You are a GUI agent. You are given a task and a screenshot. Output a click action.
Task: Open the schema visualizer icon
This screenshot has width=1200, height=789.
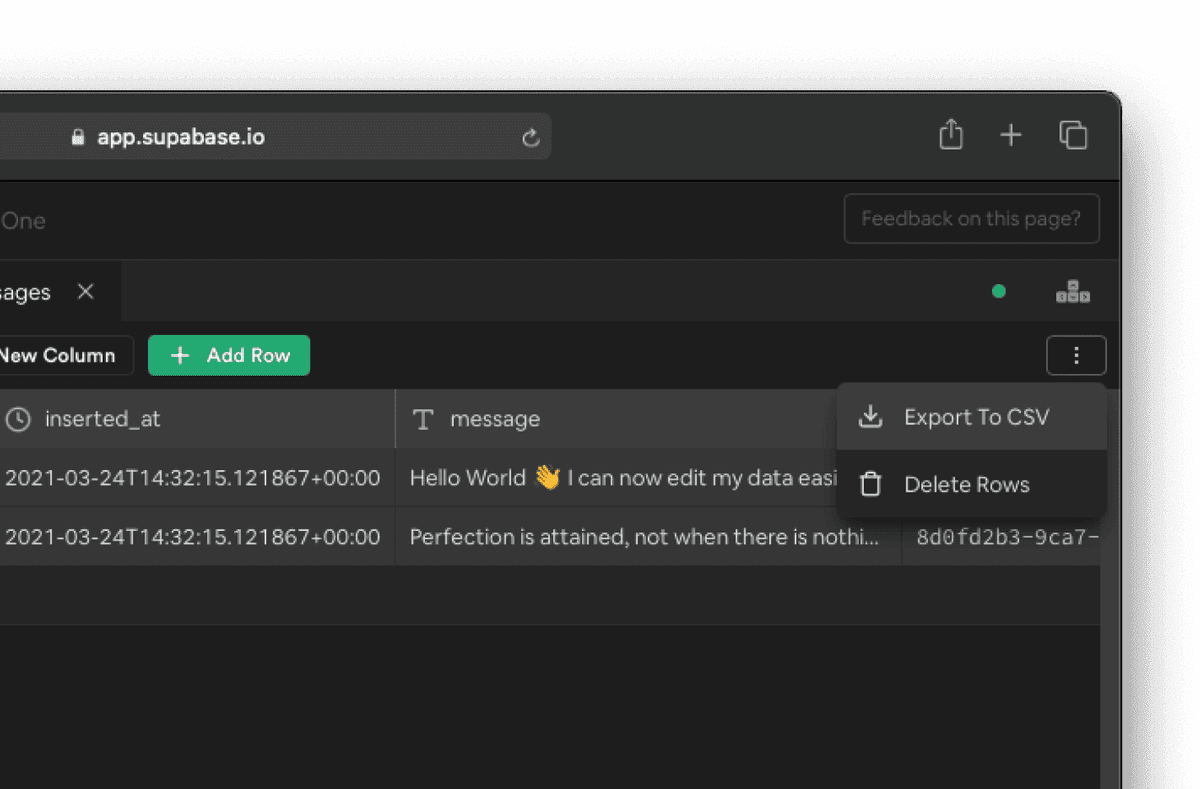(1073, 291)
